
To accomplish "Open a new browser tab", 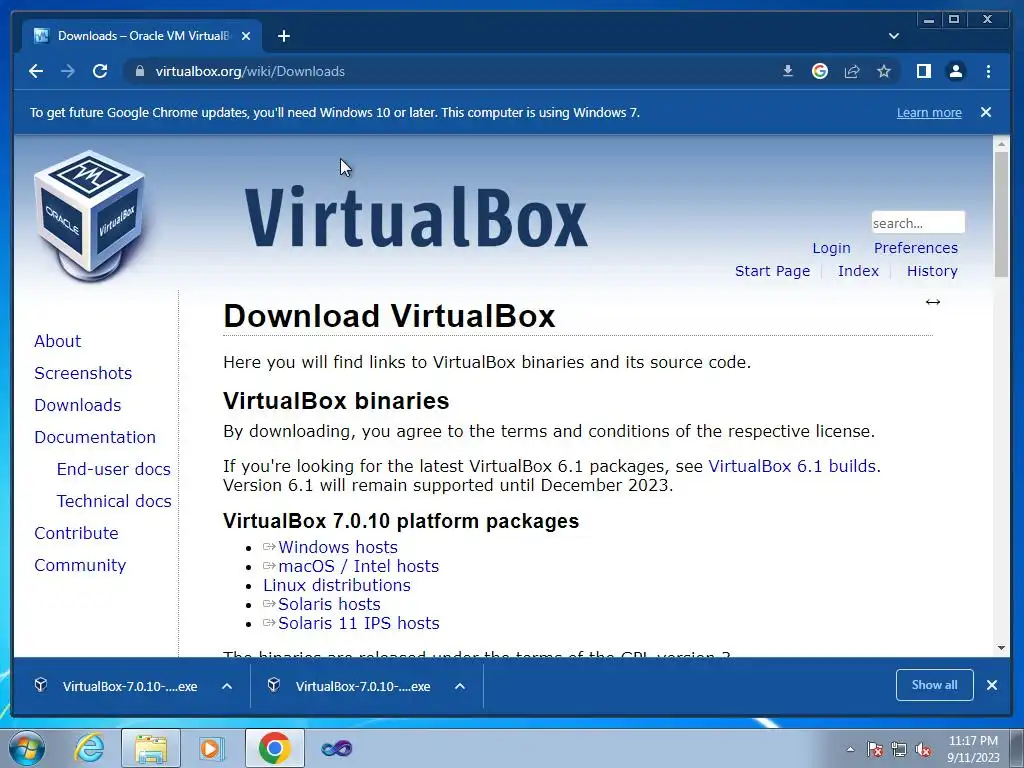I will tap(283, 36).
